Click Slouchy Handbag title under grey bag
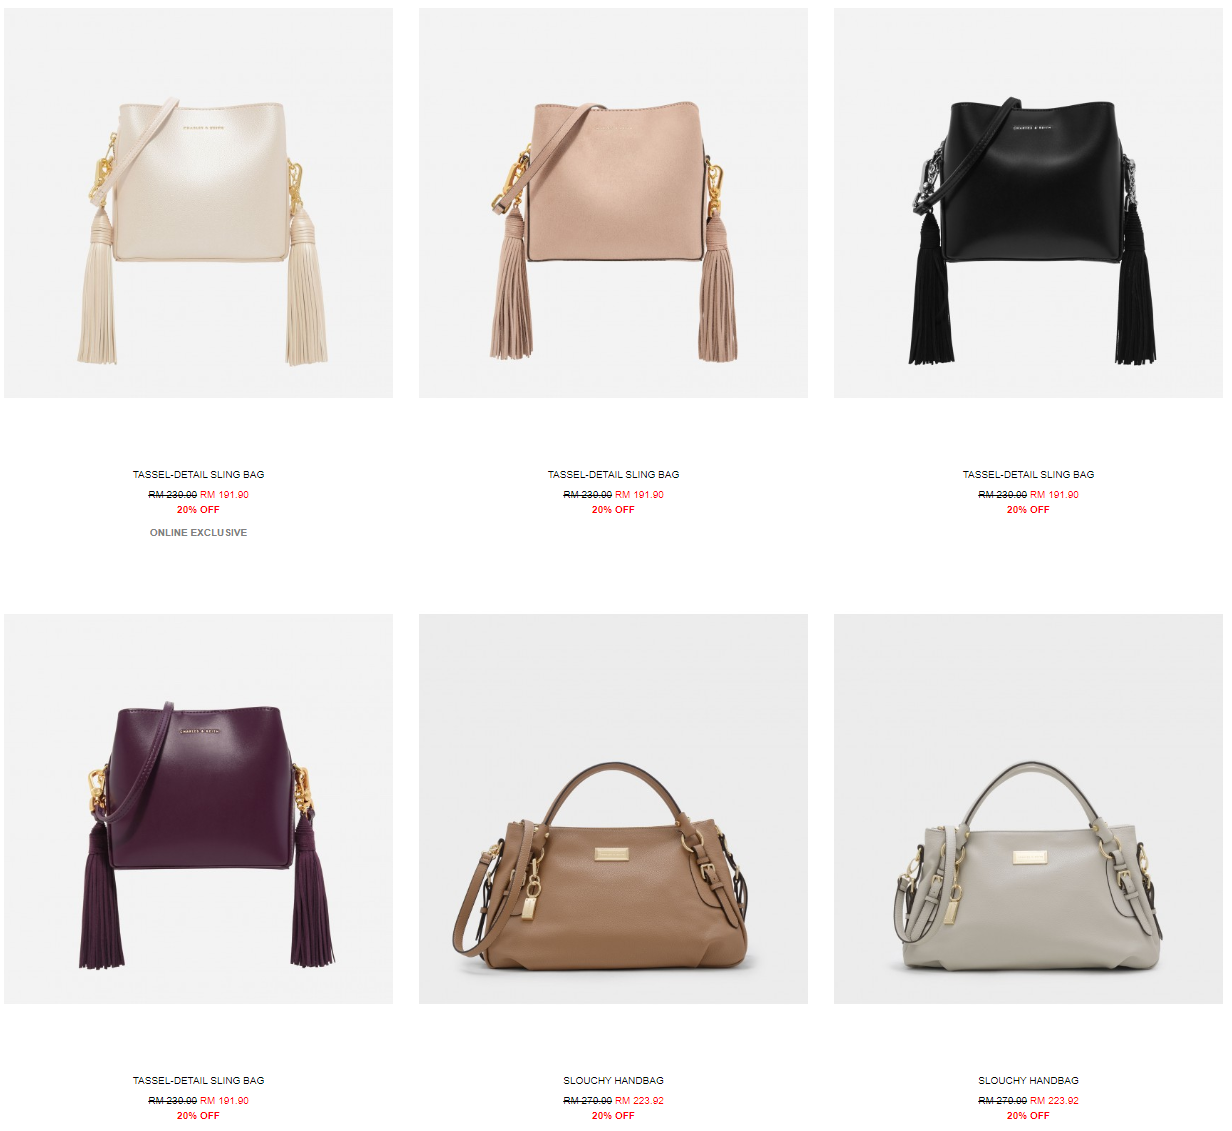This screenshot has height=1131, width=1232. 1028,1081
